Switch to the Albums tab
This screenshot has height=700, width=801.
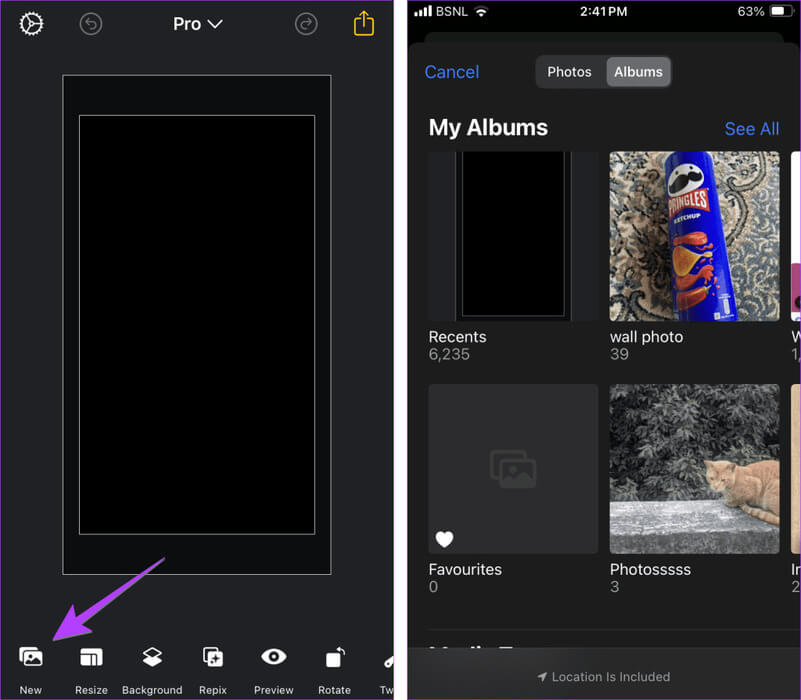tap(638, 72)
